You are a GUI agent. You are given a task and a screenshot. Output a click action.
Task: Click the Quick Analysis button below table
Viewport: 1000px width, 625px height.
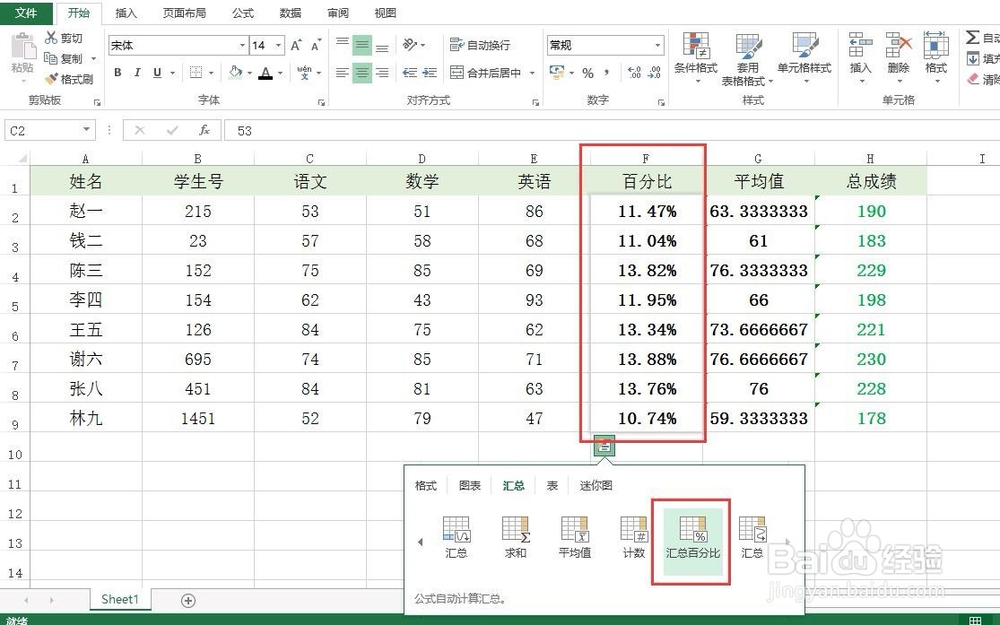(605, 446)
